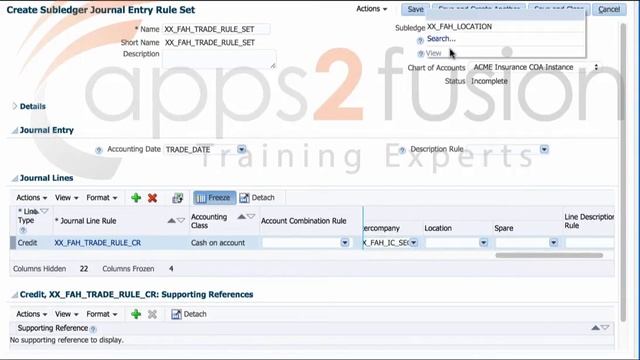The width and height of the screenshot is (640, 360).
Task: Click help icon next to Accounting Date
Action: (98, 150)
